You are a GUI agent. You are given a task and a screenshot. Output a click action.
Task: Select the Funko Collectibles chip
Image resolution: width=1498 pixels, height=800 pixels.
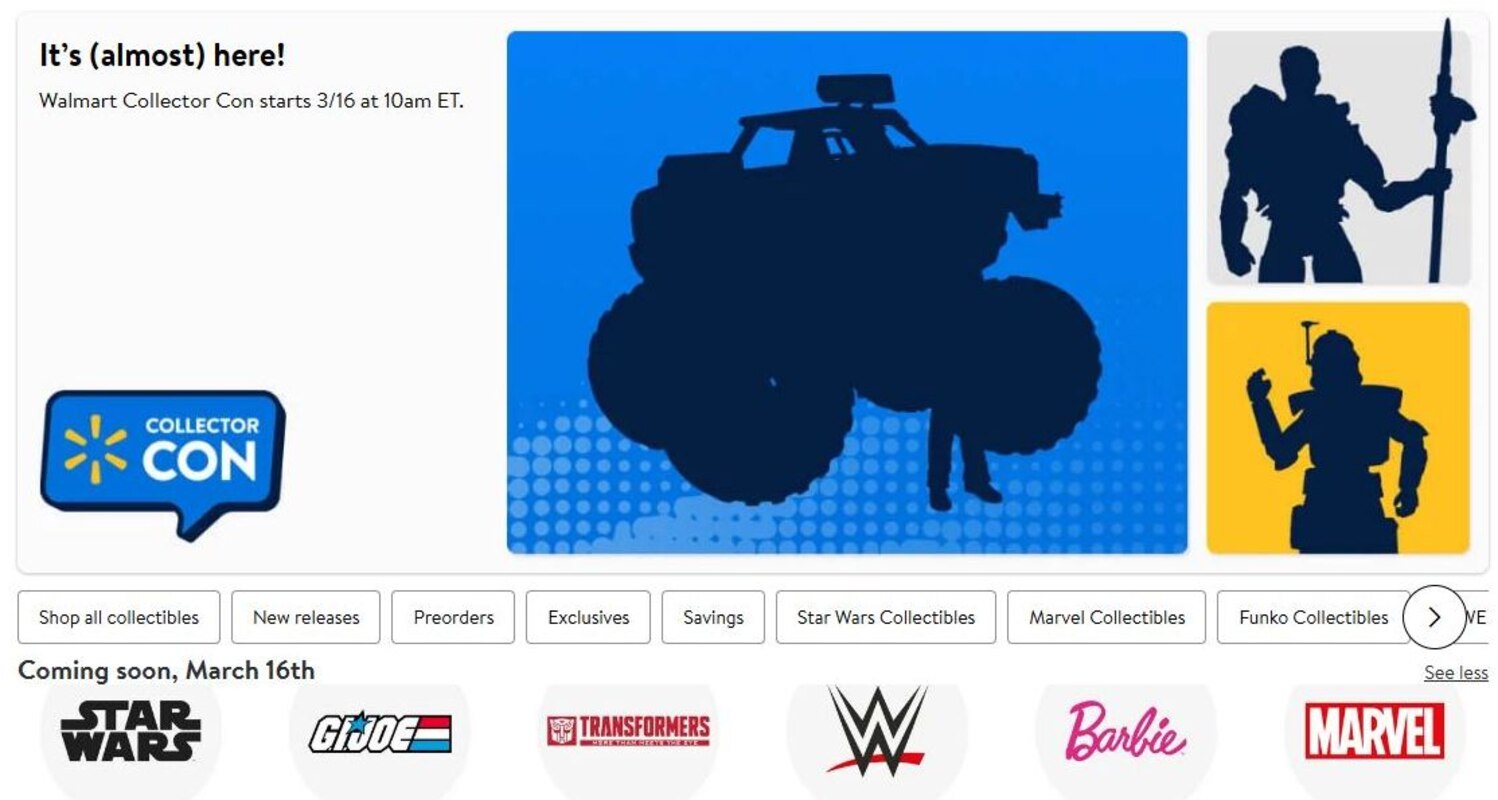(x=1313, y=617)
